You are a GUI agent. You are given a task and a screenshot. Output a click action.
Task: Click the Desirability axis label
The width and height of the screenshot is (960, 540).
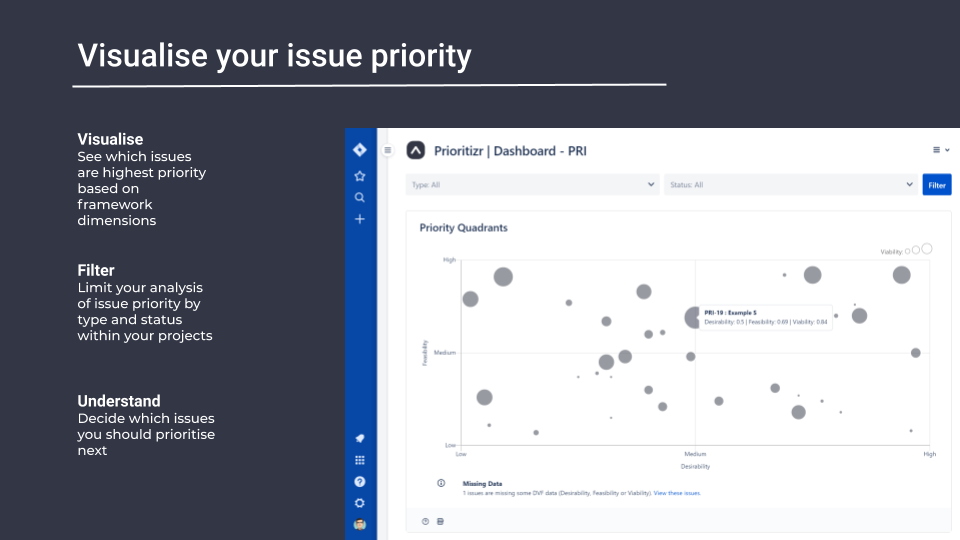pyautogui.click(x=695, y=467)
